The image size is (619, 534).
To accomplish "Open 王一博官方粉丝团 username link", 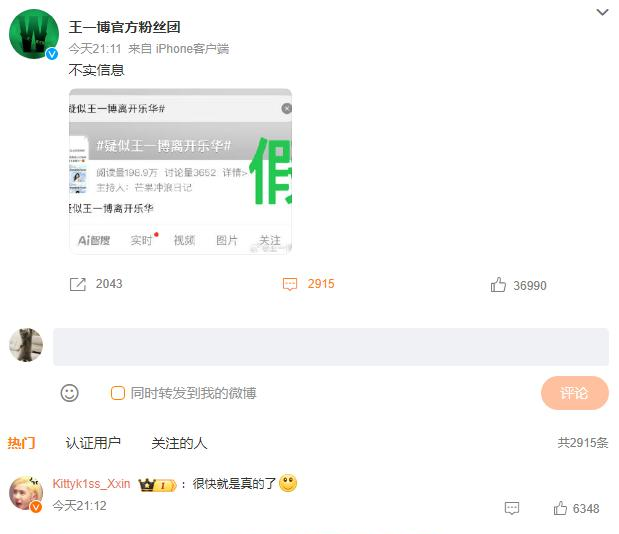I will coord(124,27).
